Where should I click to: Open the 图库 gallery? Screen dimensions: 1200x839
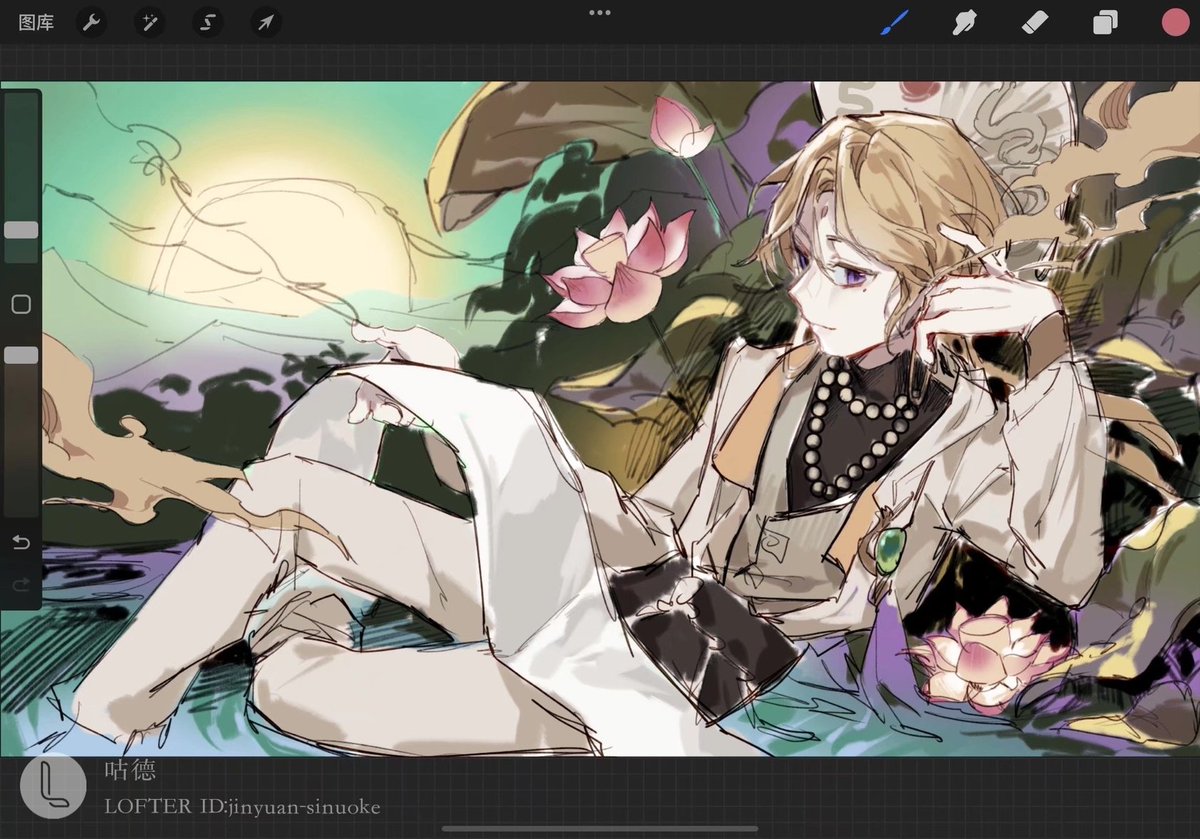(36, 22)
